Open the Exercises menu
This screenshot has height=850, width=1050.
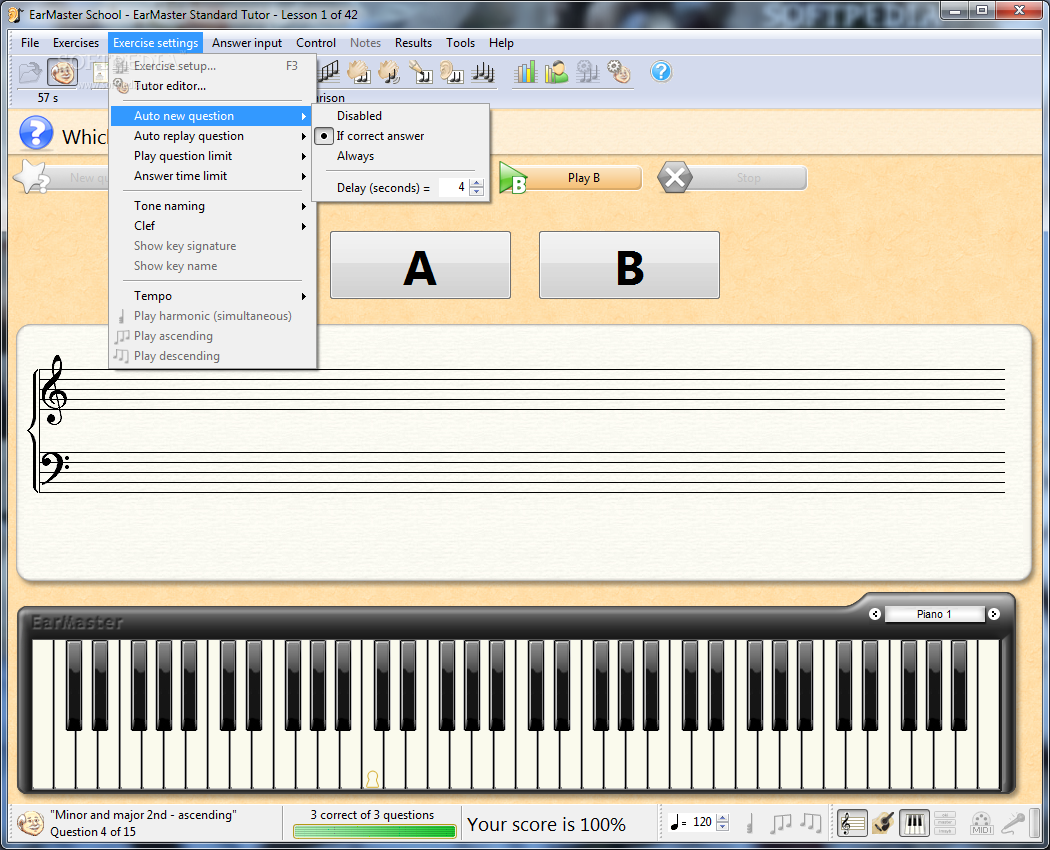(76, 43)
